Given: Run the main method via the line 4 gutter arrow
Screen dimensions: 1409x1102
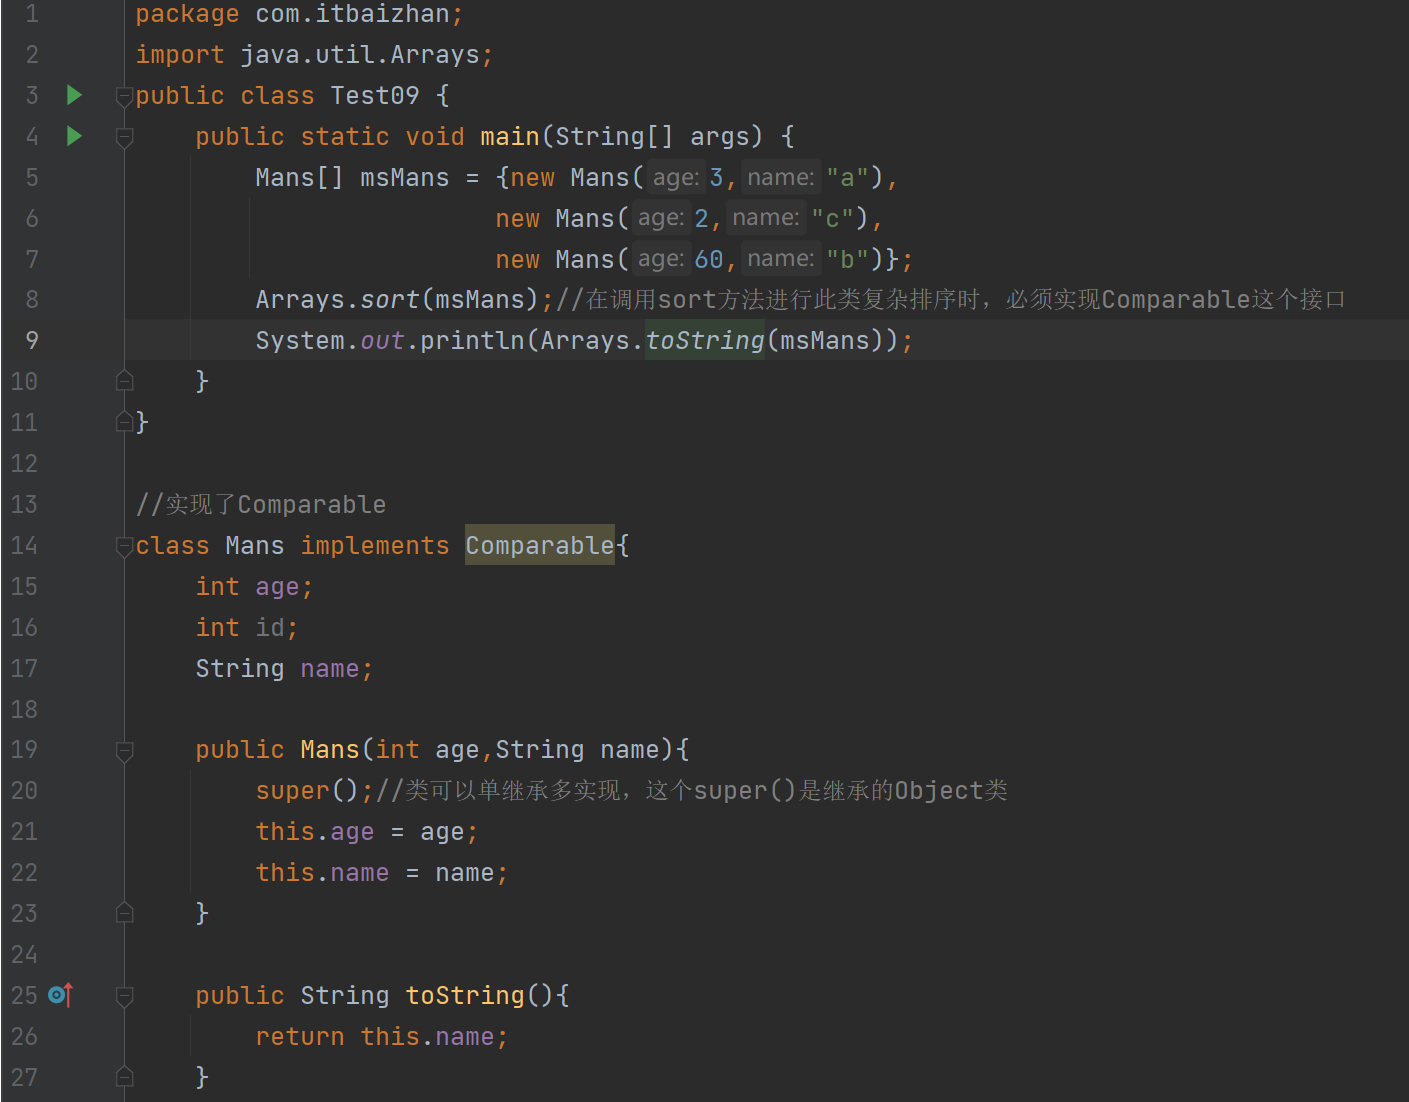Looking at the screenshot, I should (74, 136).
